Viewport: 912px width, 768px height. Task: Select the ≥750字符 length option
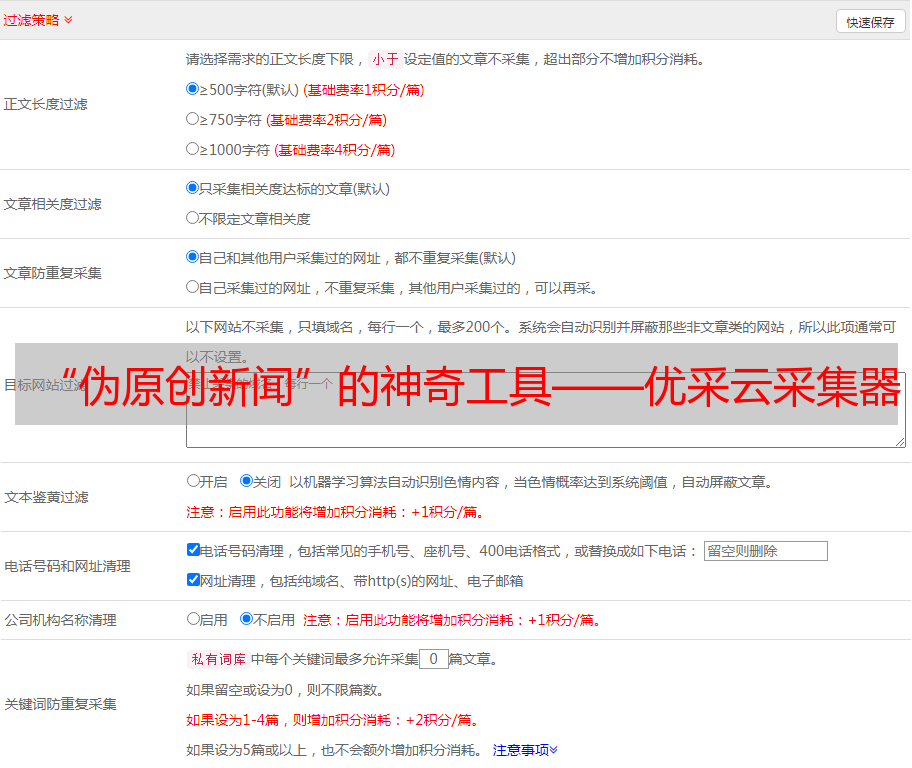[192, 119]
